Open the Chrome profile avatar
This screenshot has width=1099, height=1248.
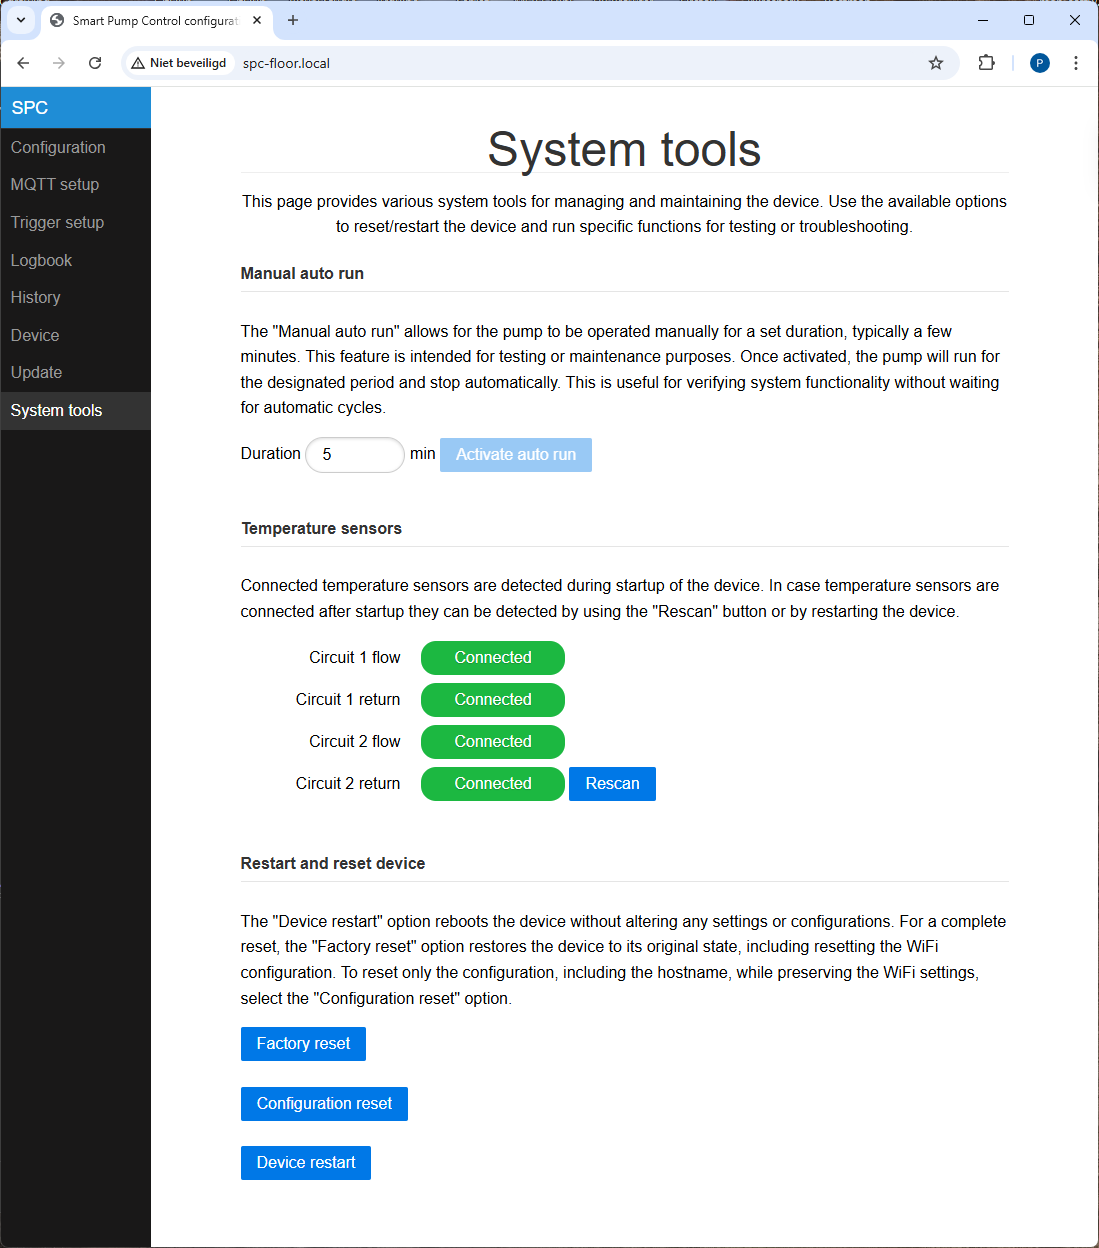coord(1040,63)
